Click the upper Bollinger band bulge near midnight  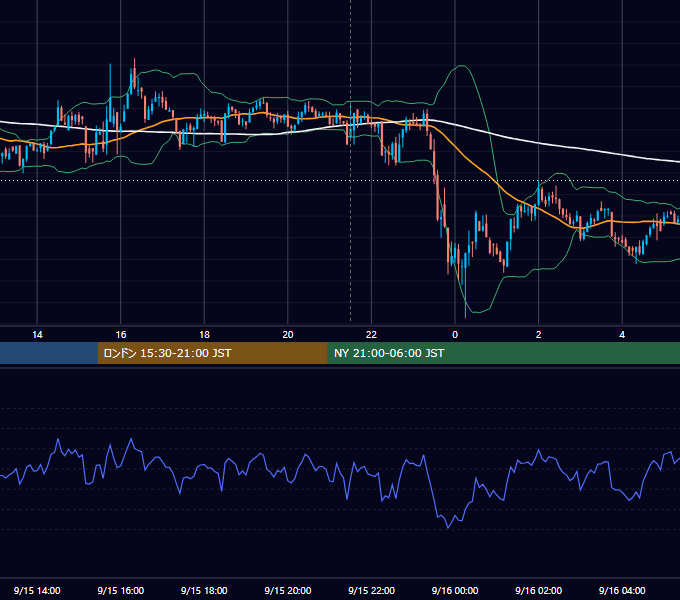tap(461, 66)
